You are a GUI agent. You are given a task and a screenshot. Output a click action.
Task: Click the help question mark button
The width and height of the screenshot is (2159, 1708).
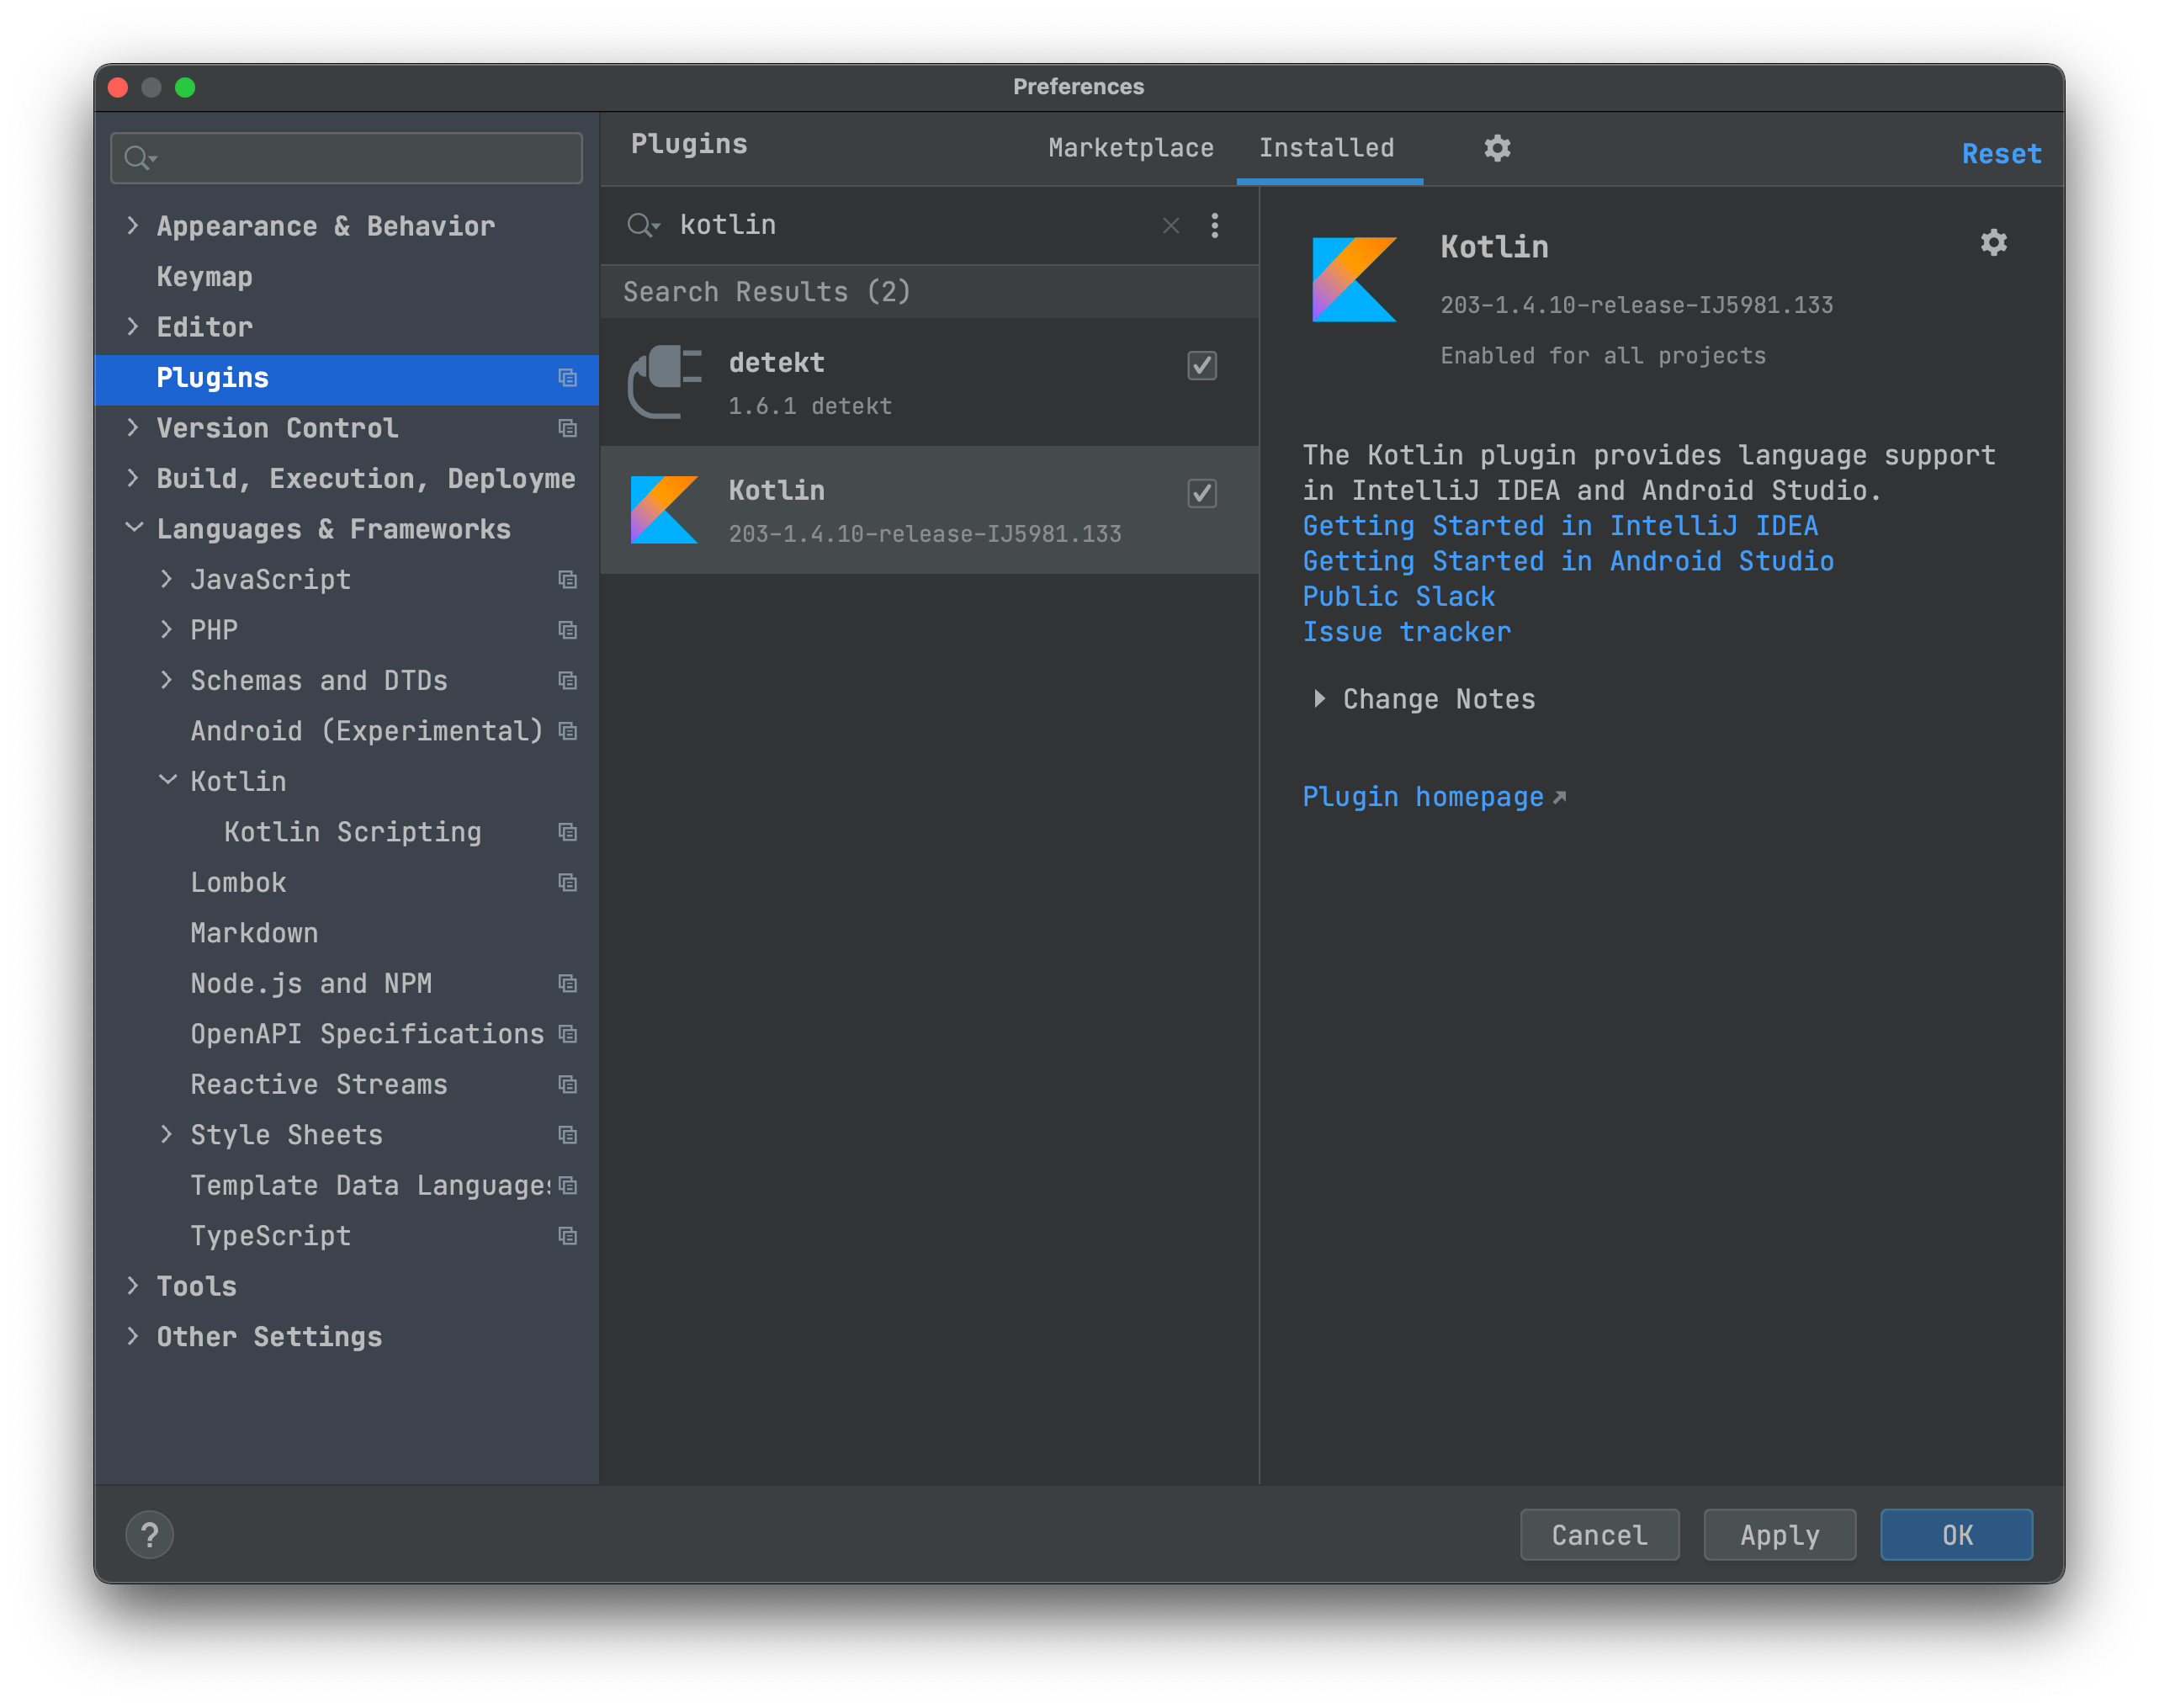[150, 1534]
